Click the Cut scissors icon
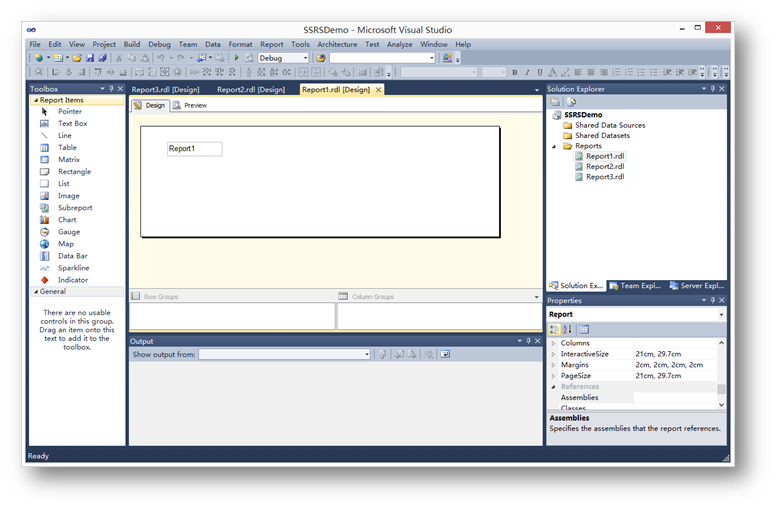The height and width of the screenshot is (509, 777). coord(119,58)
